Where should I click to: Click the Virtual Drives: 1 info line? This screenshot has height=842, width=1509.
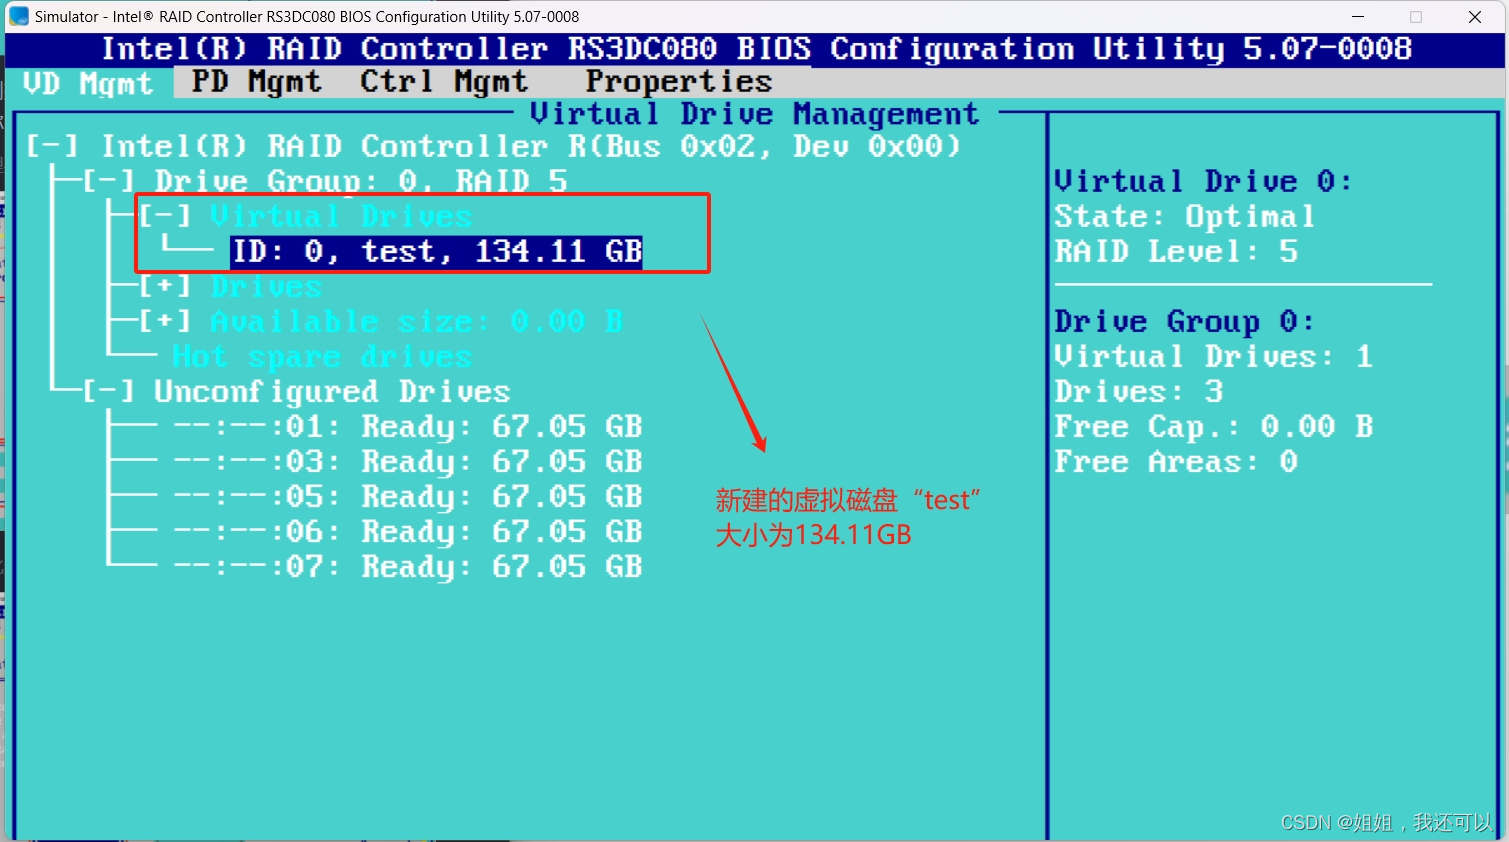[1213, 357]
